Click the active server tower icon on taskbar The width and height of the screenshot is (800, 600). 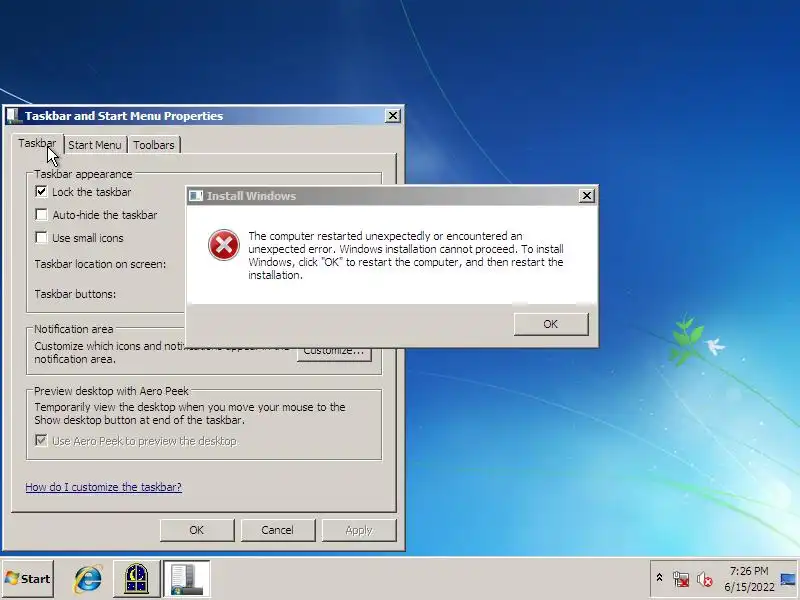click(186, 579)
